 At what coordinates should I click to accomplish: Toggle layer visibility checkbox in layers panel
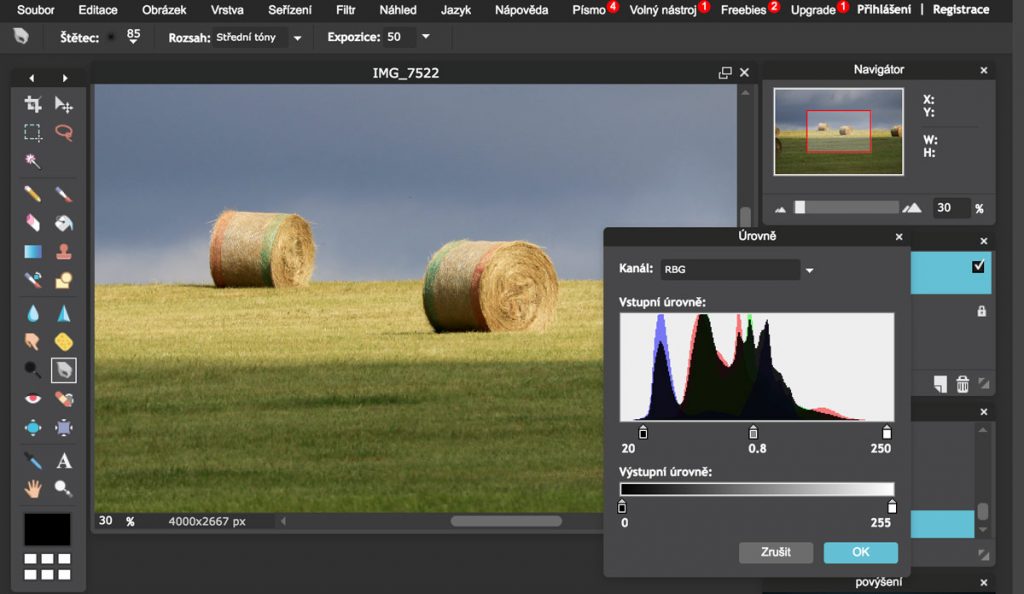[978, 267]
